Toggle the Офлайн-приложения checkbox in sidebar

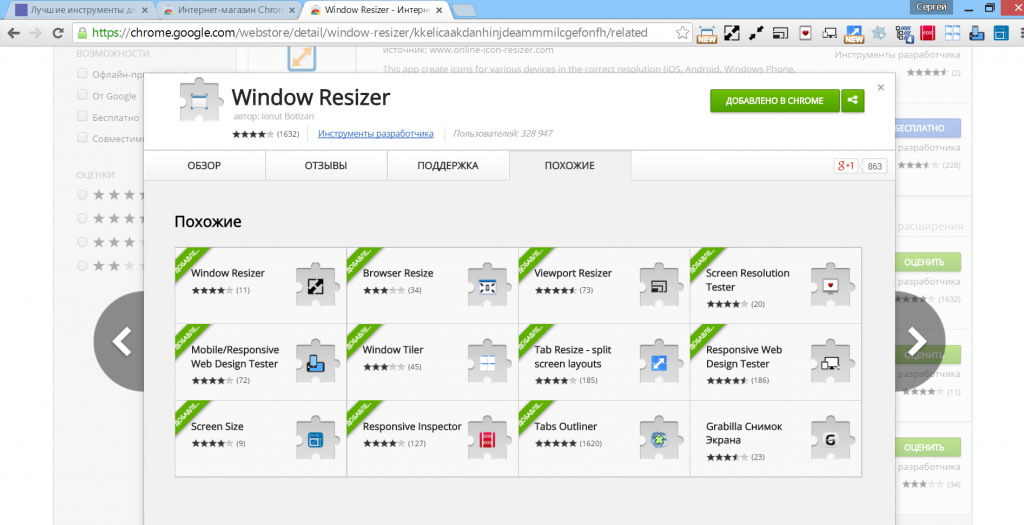pyautogui.click(x=82, y=74)
